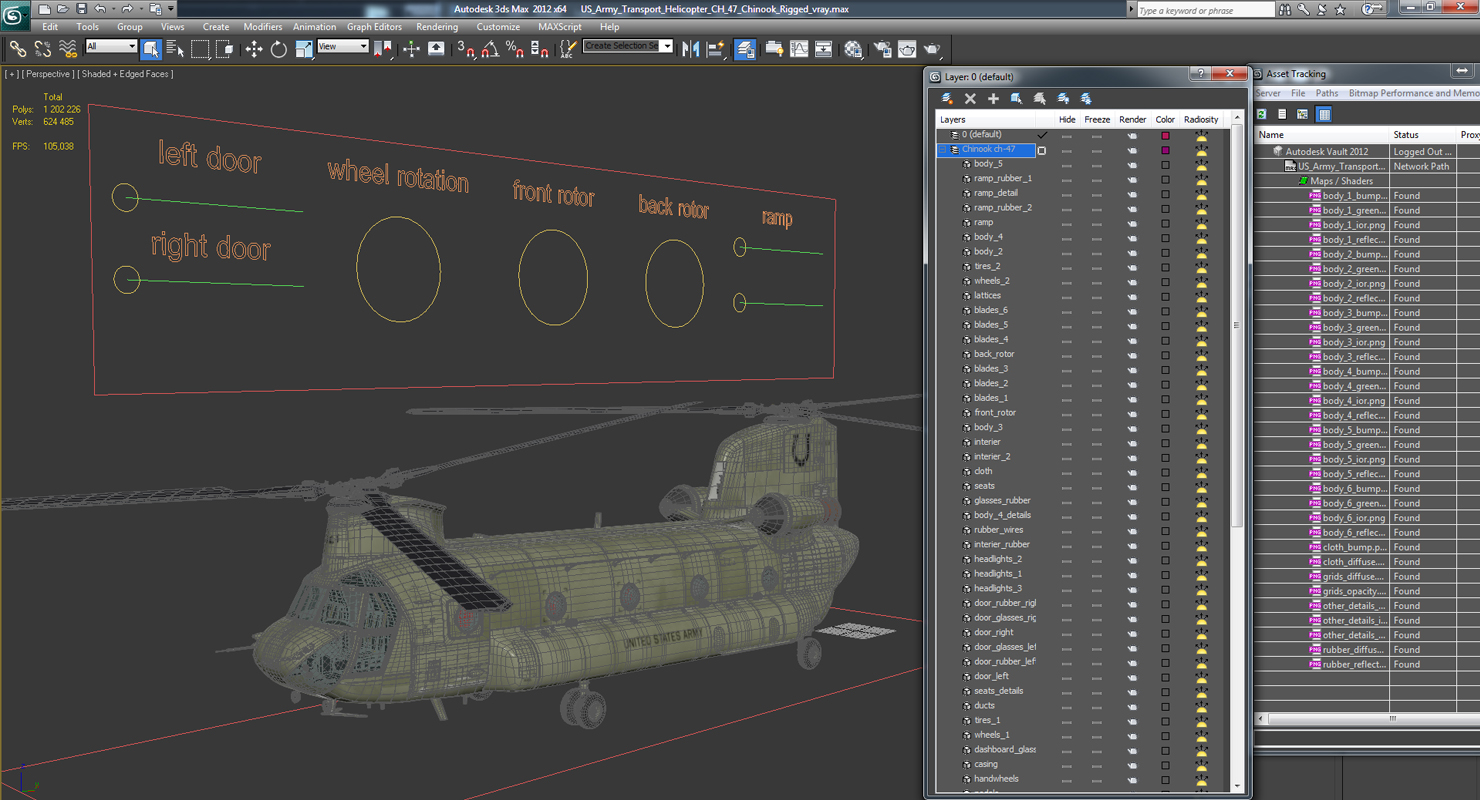Add selected objects to layer plus icon
Image resolution: width=1480 pixels, height=800 pixels.
(x=993, y=98)
